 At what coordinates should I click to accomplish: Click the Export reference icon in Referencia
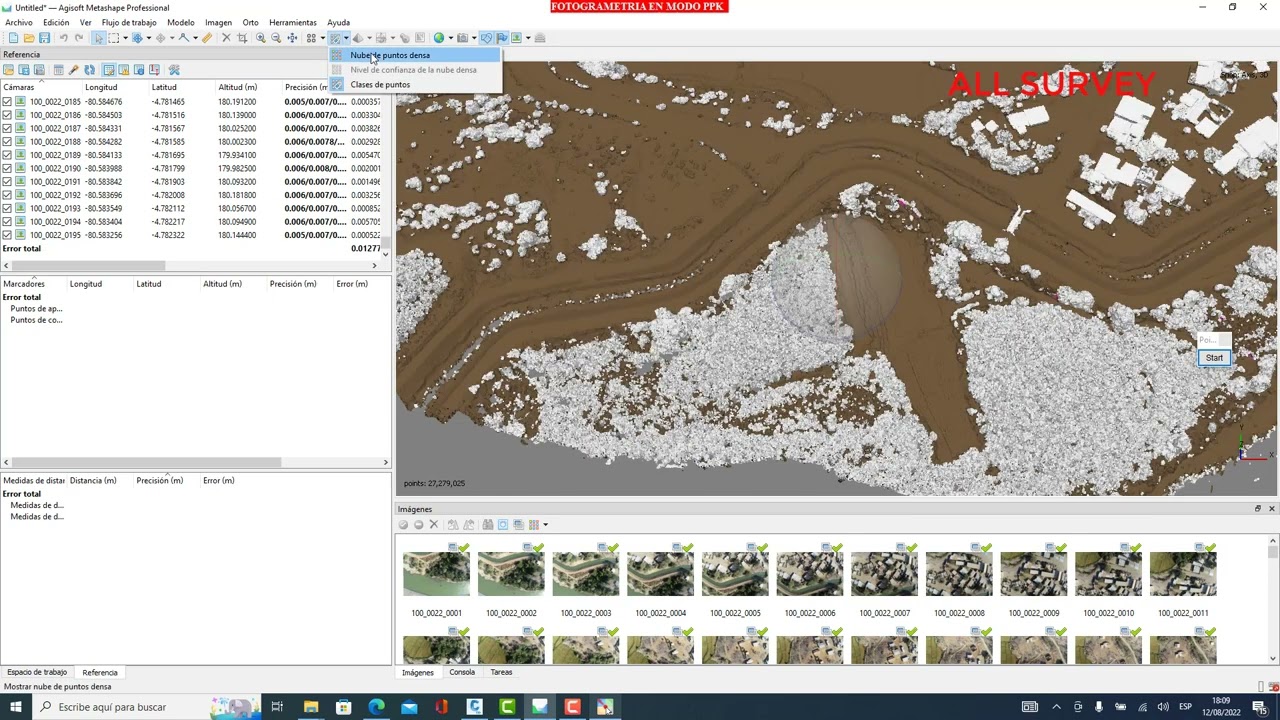[x=23, y=70]
